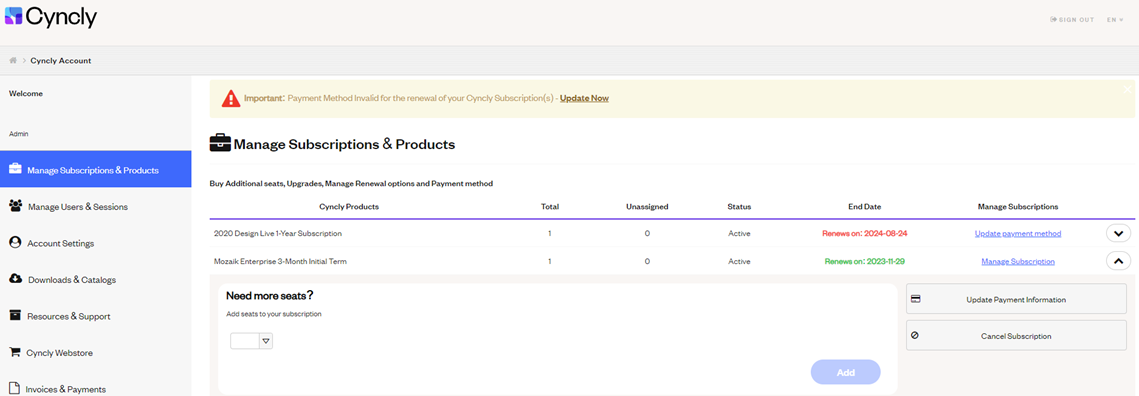The width and height of the screenshot is (1139, 396).
Task: Open the seat quantity dropdown arrow
Action: coord(266,341)
